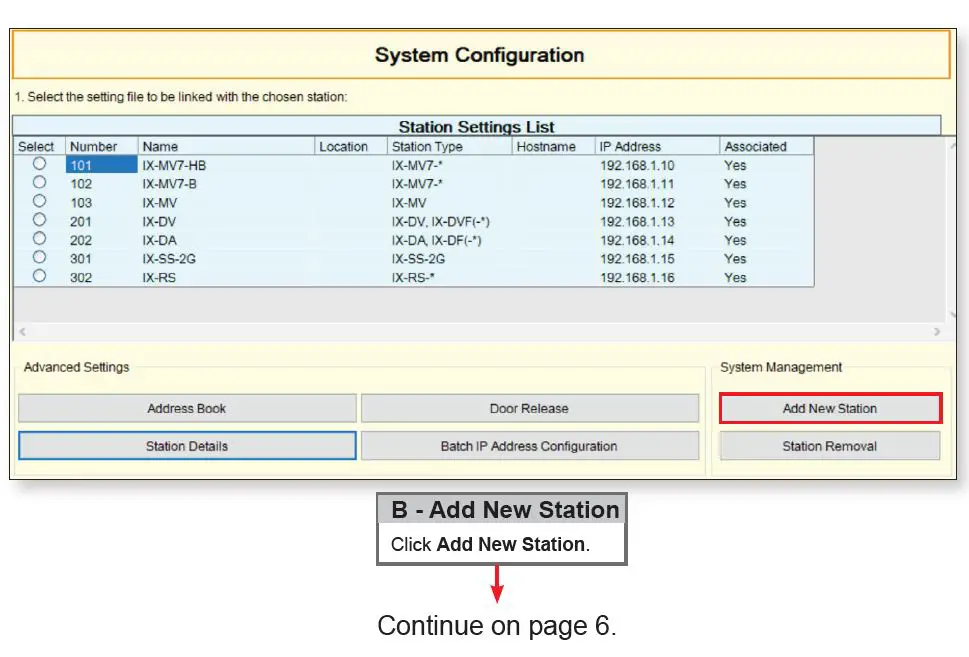Viewport: 969px width, 657px height.
Task: Click the name cell IX-DA
Action: click(x=159, y=240)
